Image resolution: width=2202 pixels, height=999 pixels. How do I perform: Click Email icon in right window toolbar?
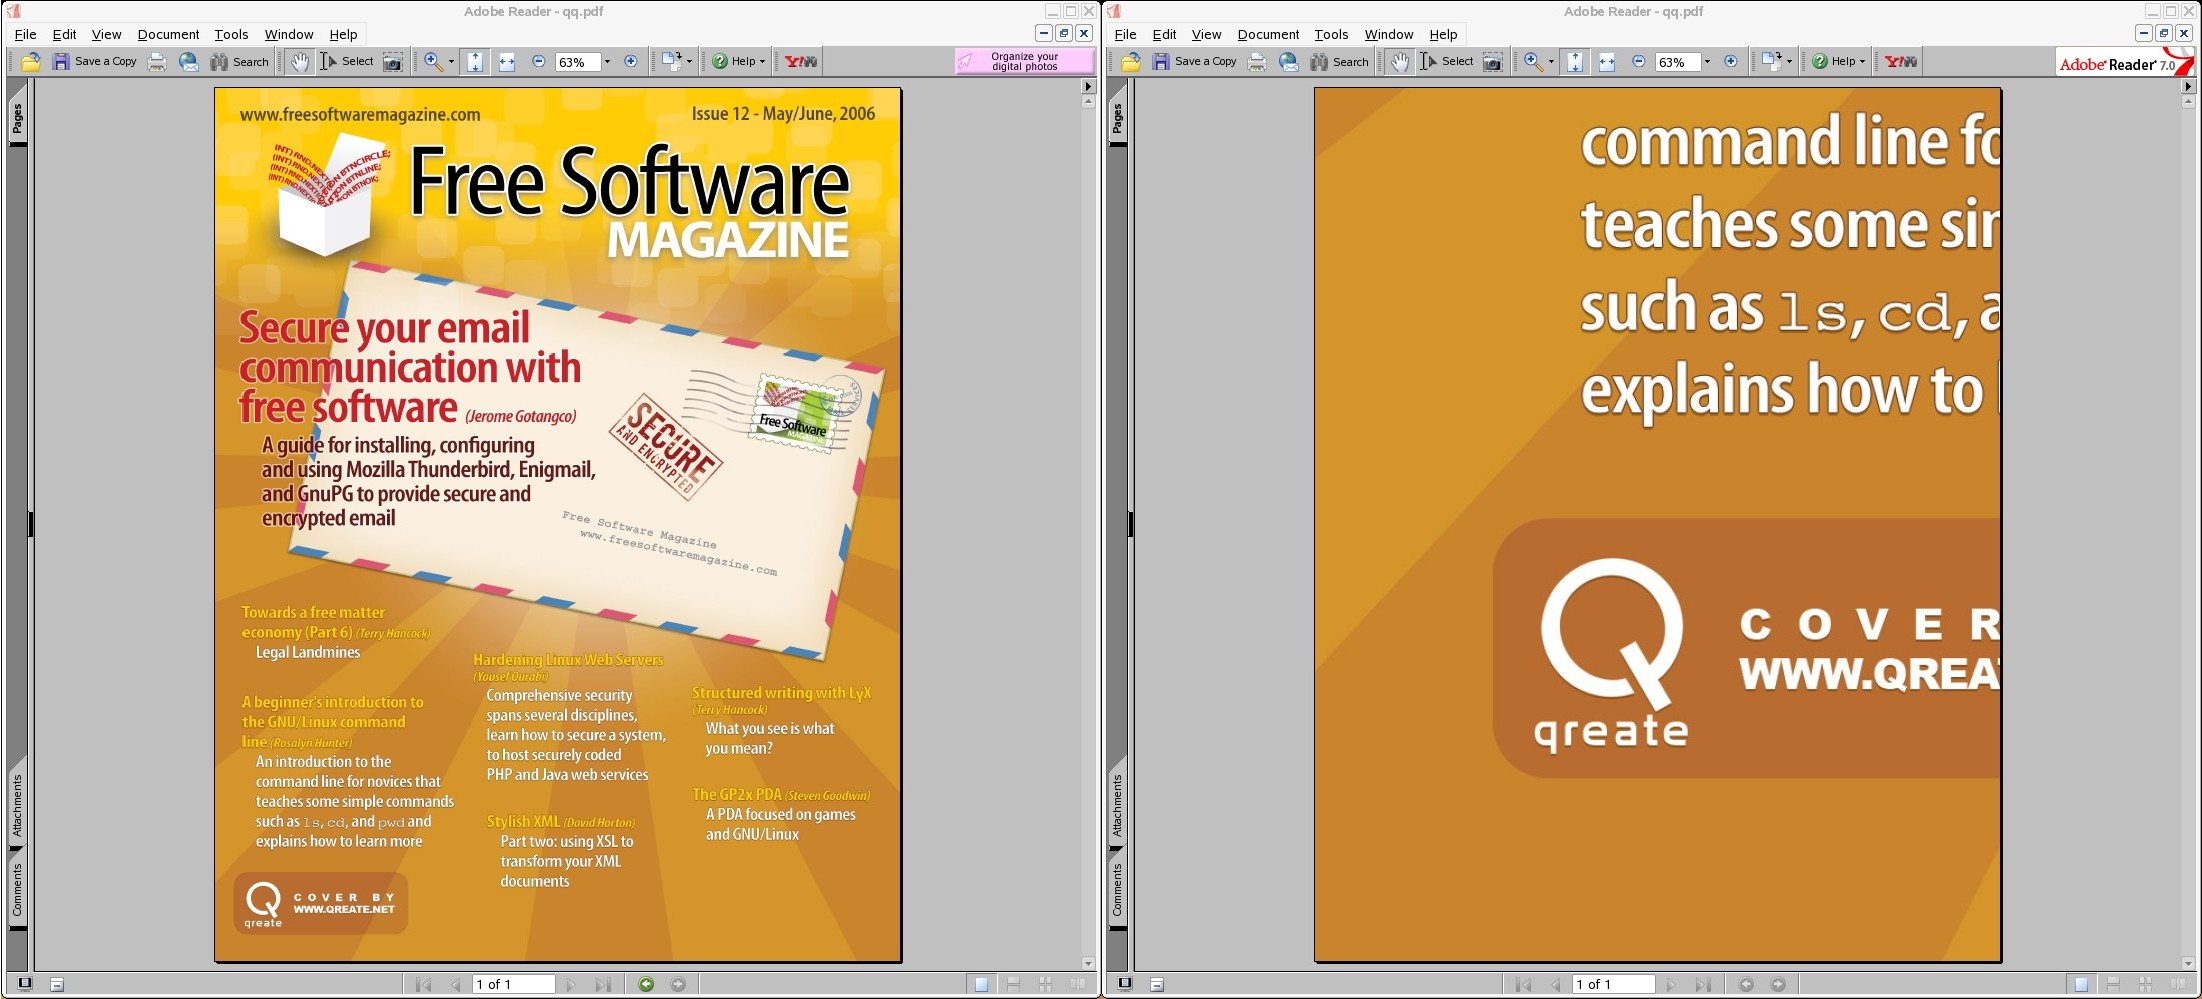coord(1288,62)
